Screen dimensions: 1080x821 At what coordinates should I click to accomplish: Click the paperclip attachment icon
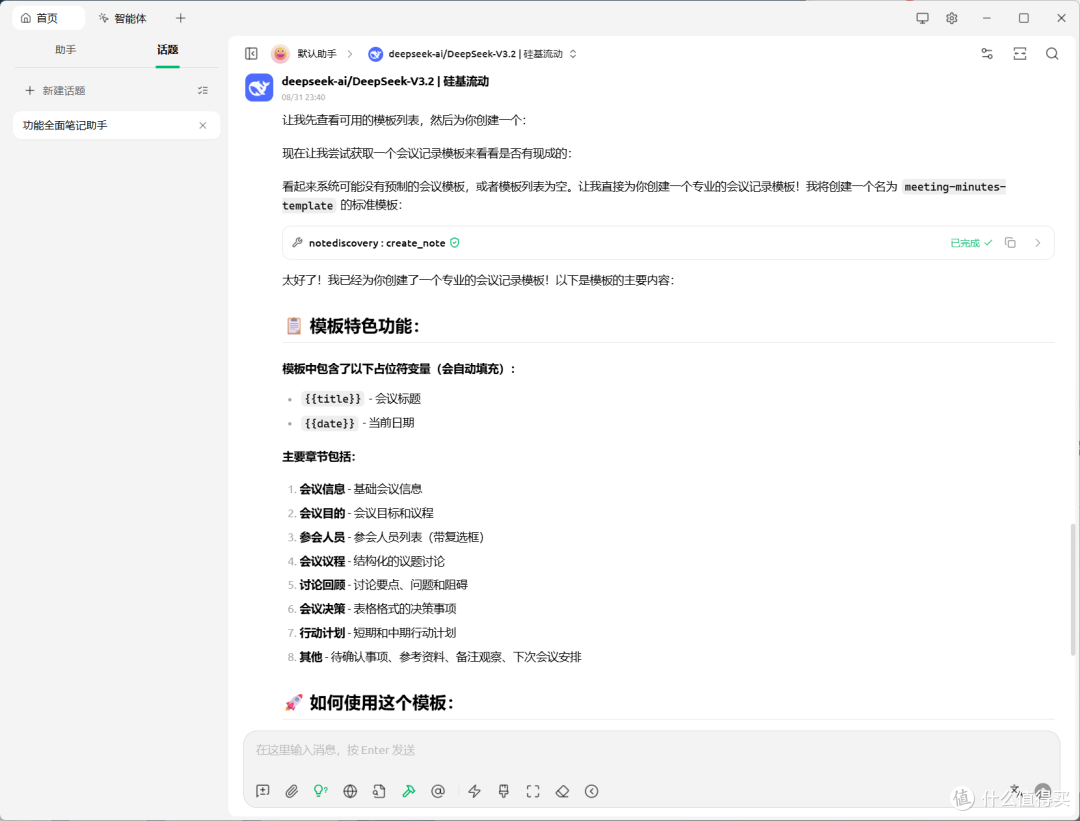(291, 791)
